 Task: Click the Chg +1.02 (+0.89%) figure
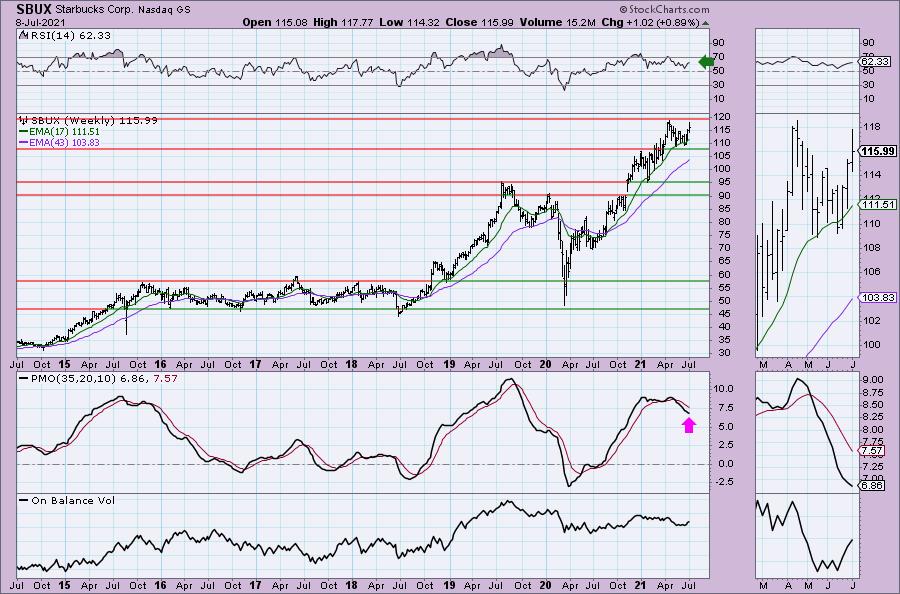(650, 22)
